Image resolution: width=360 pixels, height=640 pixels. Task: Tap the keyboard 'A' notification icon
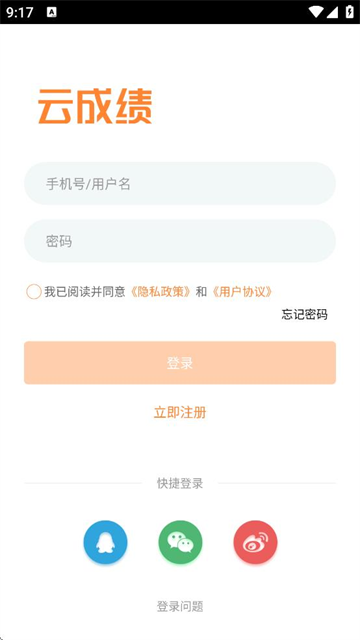(x=52, y=12)
